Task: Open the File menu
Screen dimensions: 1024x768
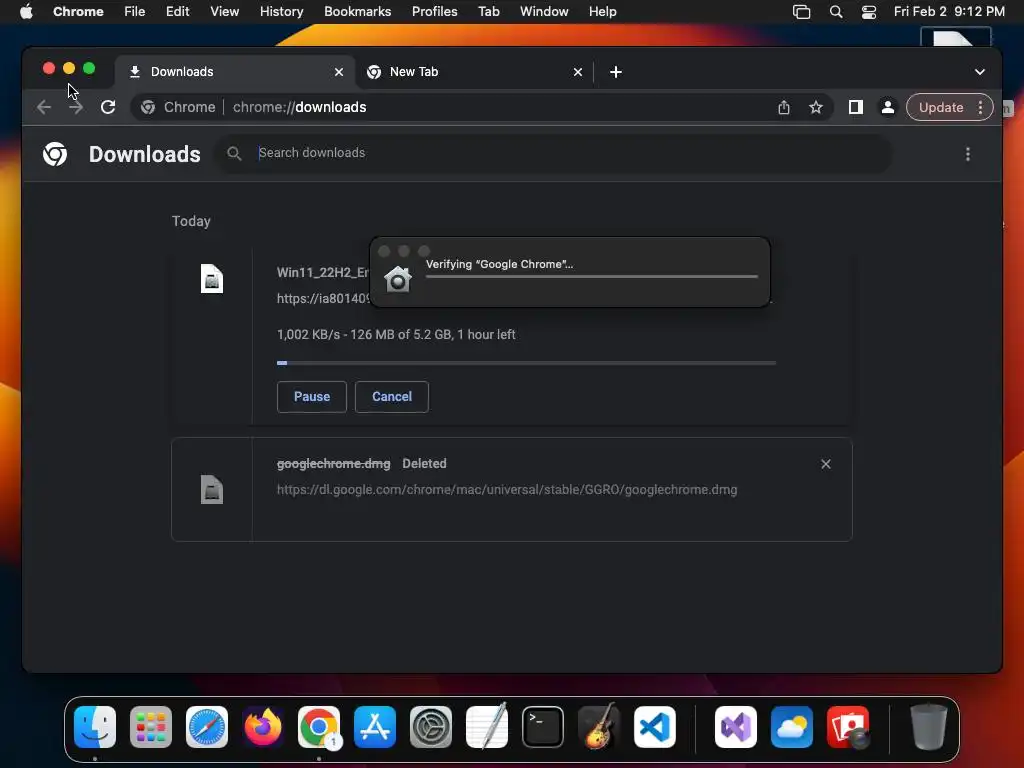Action: point(135,12)
